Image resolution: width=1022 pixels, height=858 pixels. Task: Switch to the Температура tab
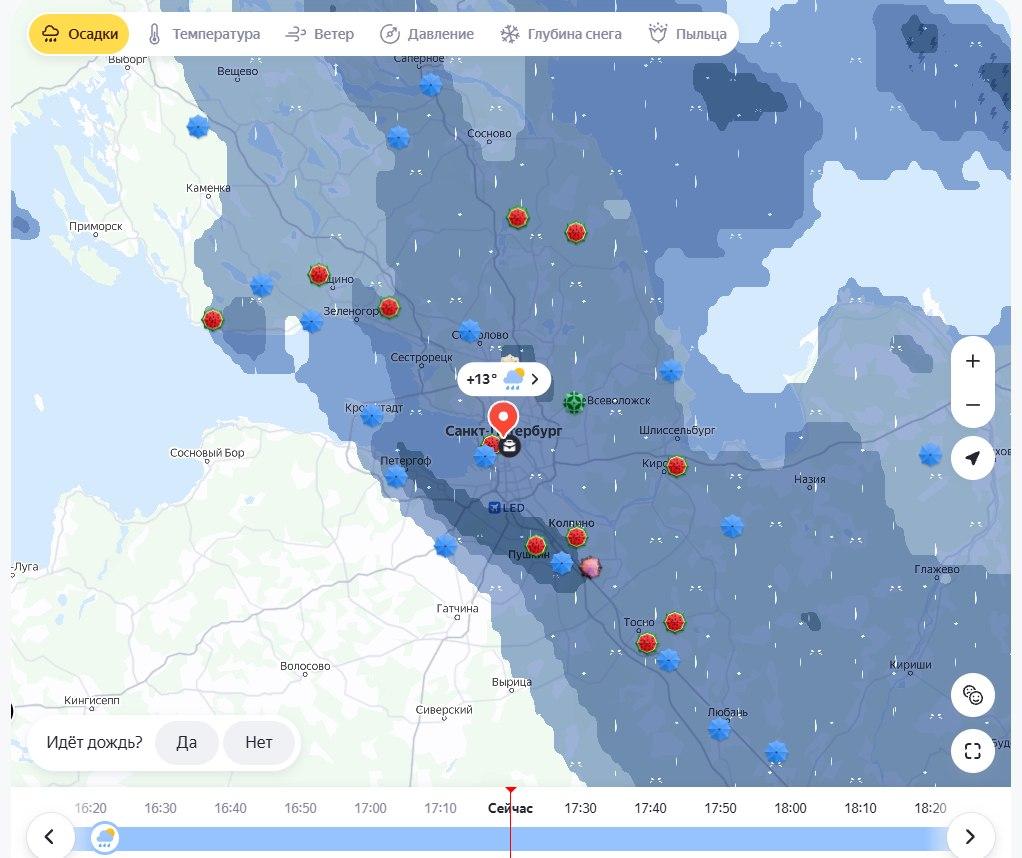(203, 34)
